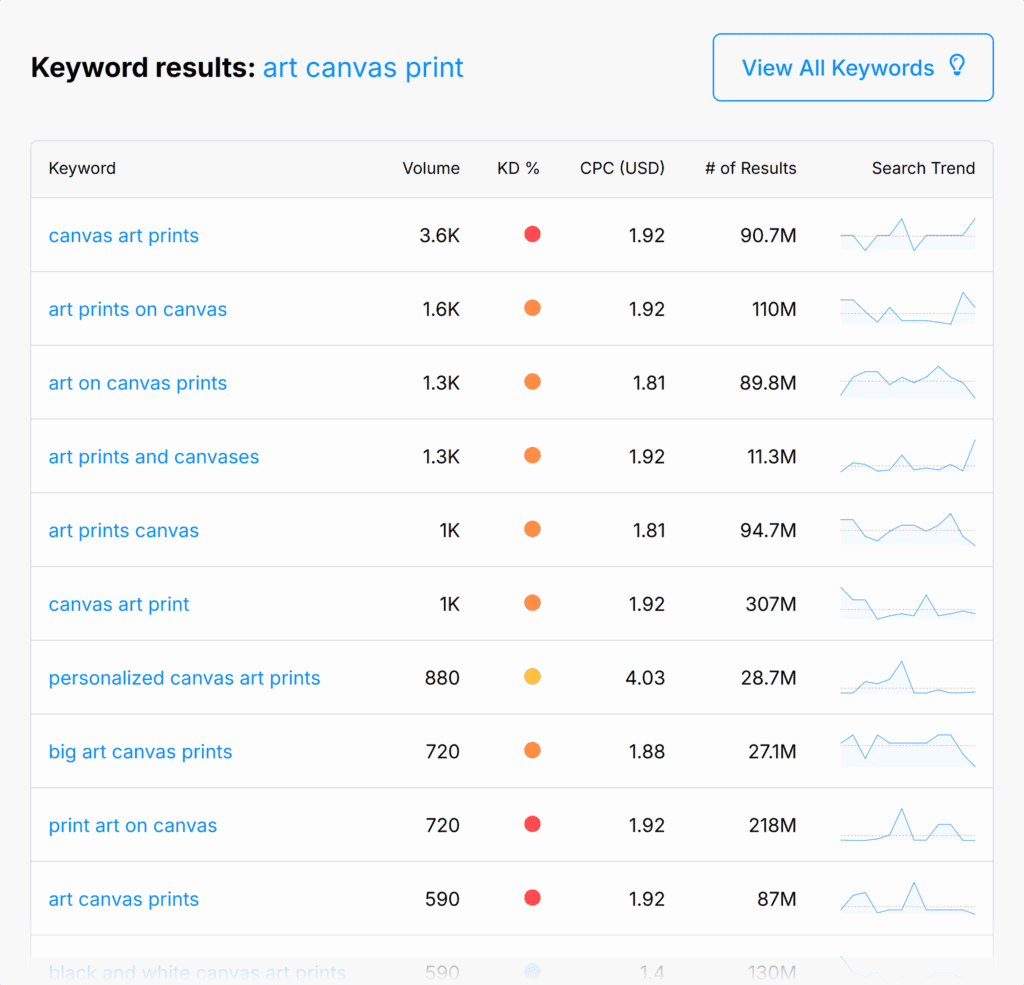This screenshot has width=1024, height=985.
Task: Click the Search Trend column header
Action: tap(922, 168)
